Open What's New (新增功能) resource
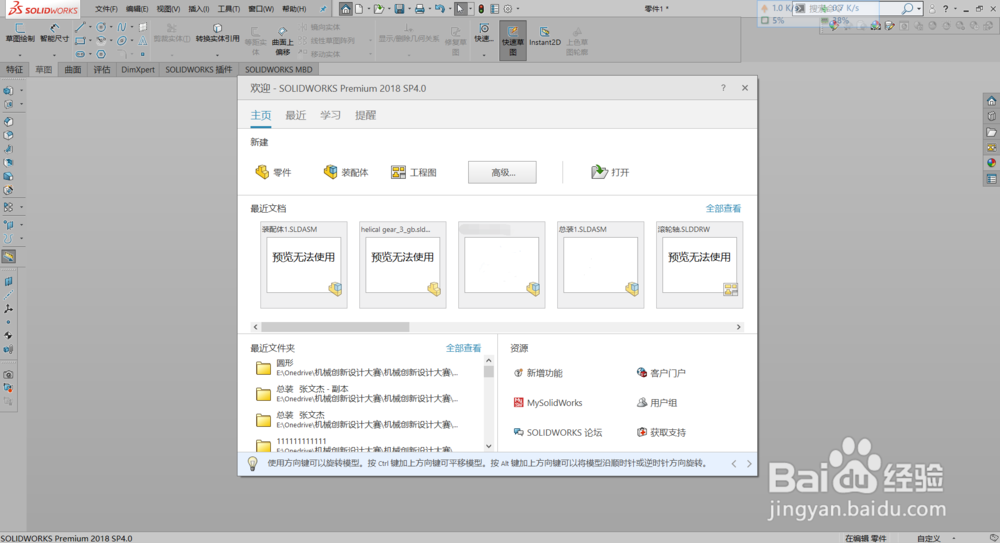This screenshot has width=1000, height=543. tap(538, 373)
